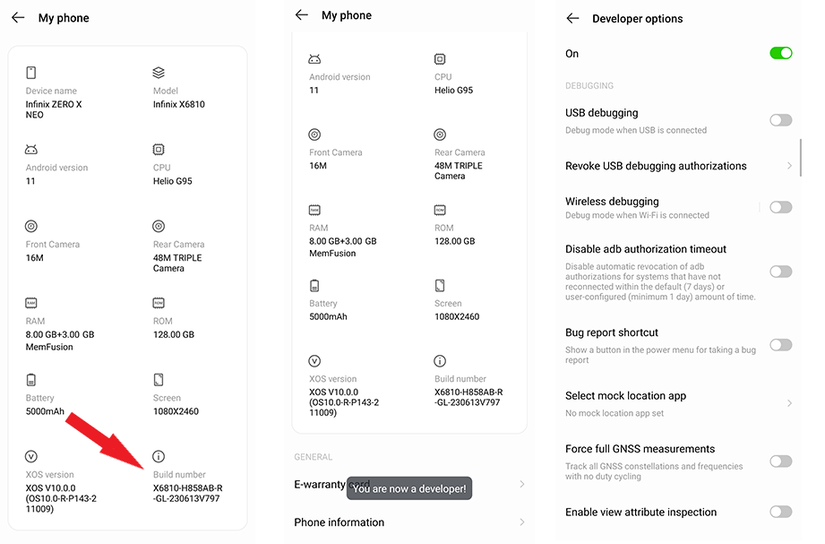Open the Phone information chevron

(x=522, y=522)
